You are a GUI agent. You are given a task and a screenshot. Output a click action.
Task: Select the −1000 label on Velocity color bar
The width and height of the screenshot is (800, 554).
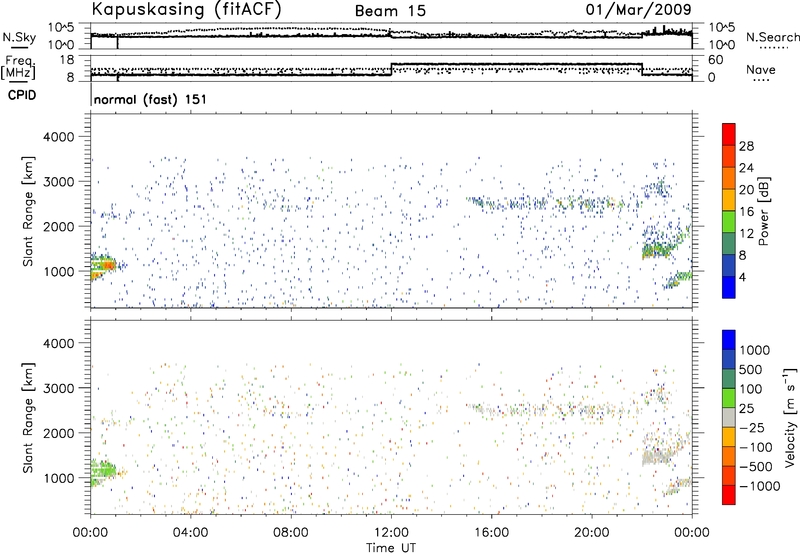[760, 486]
